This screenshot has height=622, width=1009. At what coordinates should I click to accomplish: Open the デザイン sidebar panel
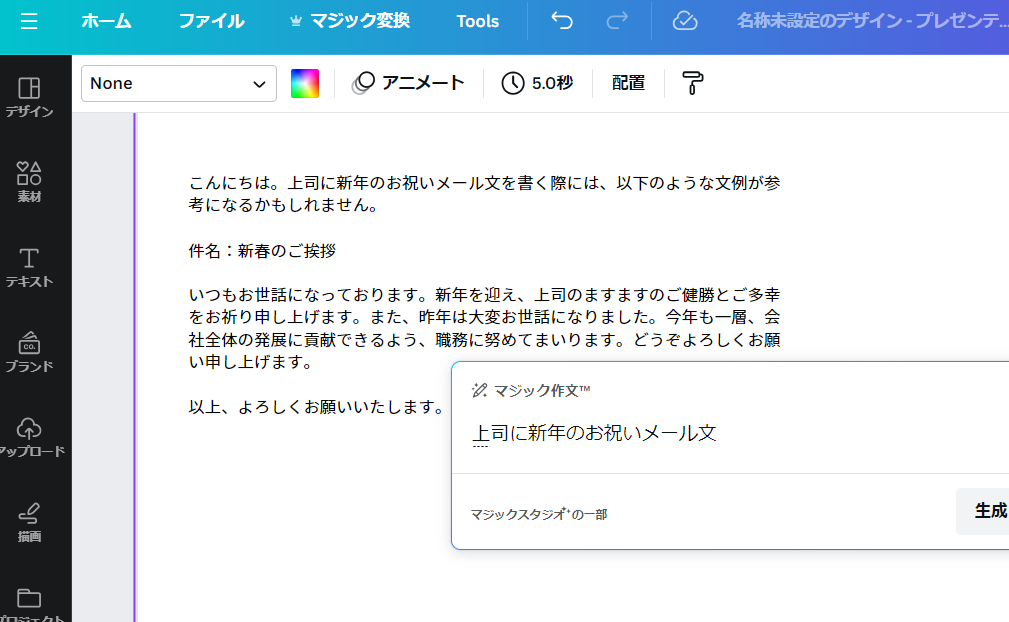pos(29,97)
